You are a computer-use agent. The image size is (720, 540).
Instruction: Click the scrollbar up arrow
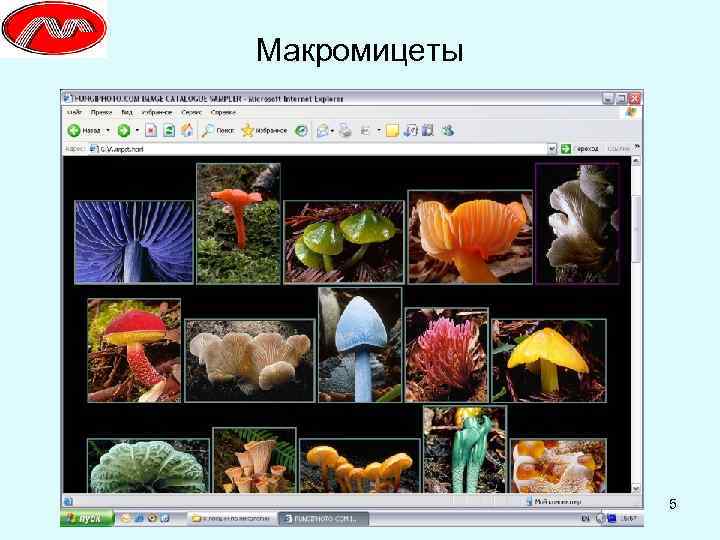636,161
